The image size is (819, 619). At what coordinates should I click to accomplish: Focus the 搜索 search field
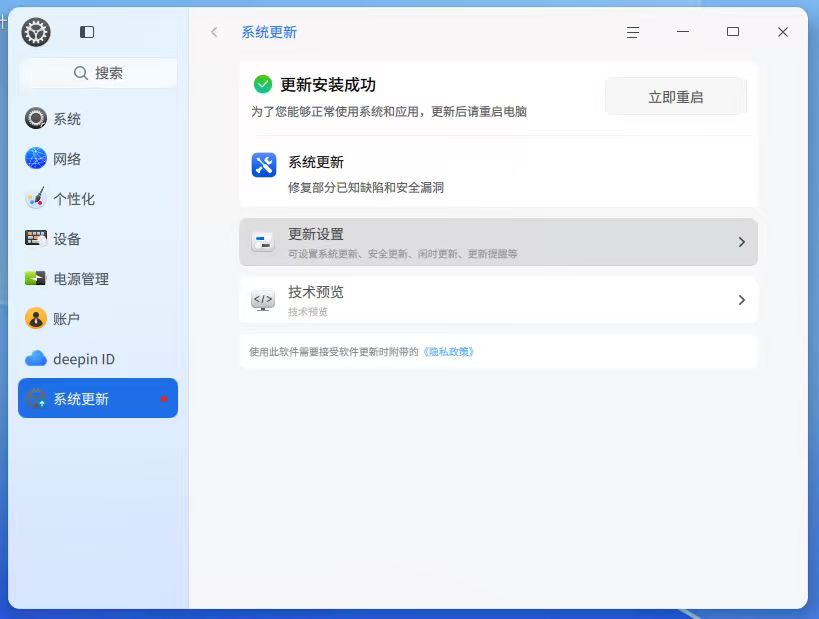tap(98, 73)
